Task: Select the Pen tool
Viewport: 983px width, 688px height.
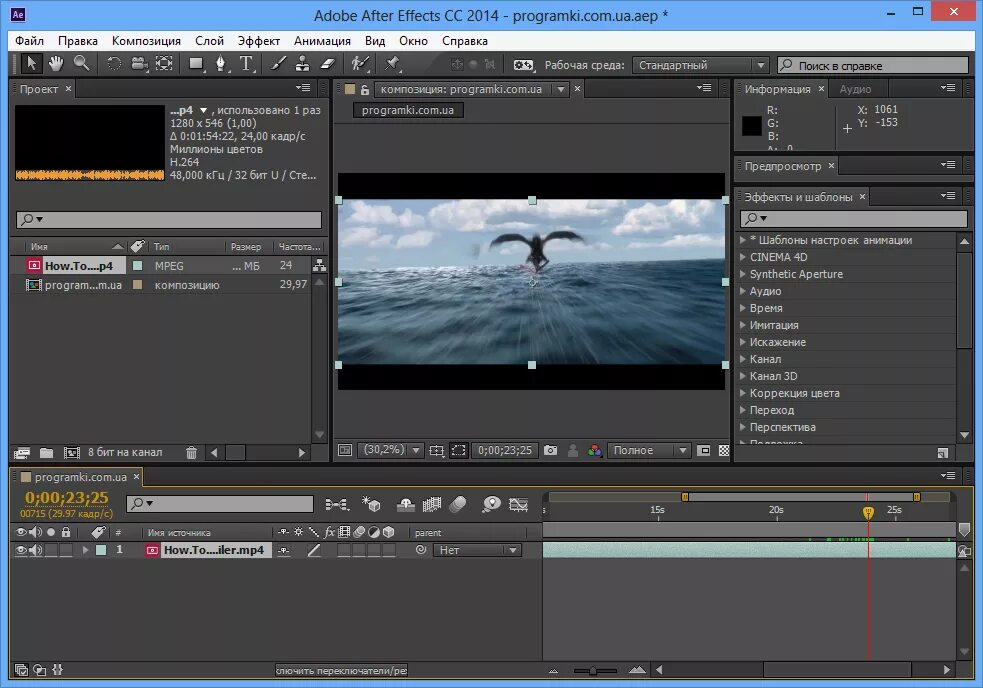Action: point(221,63)
